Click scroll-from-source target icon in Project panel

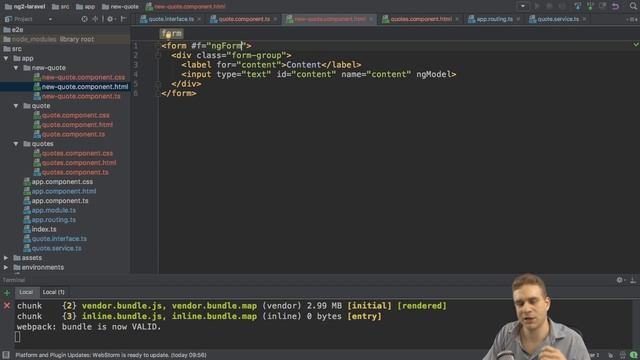coord(84,19)
